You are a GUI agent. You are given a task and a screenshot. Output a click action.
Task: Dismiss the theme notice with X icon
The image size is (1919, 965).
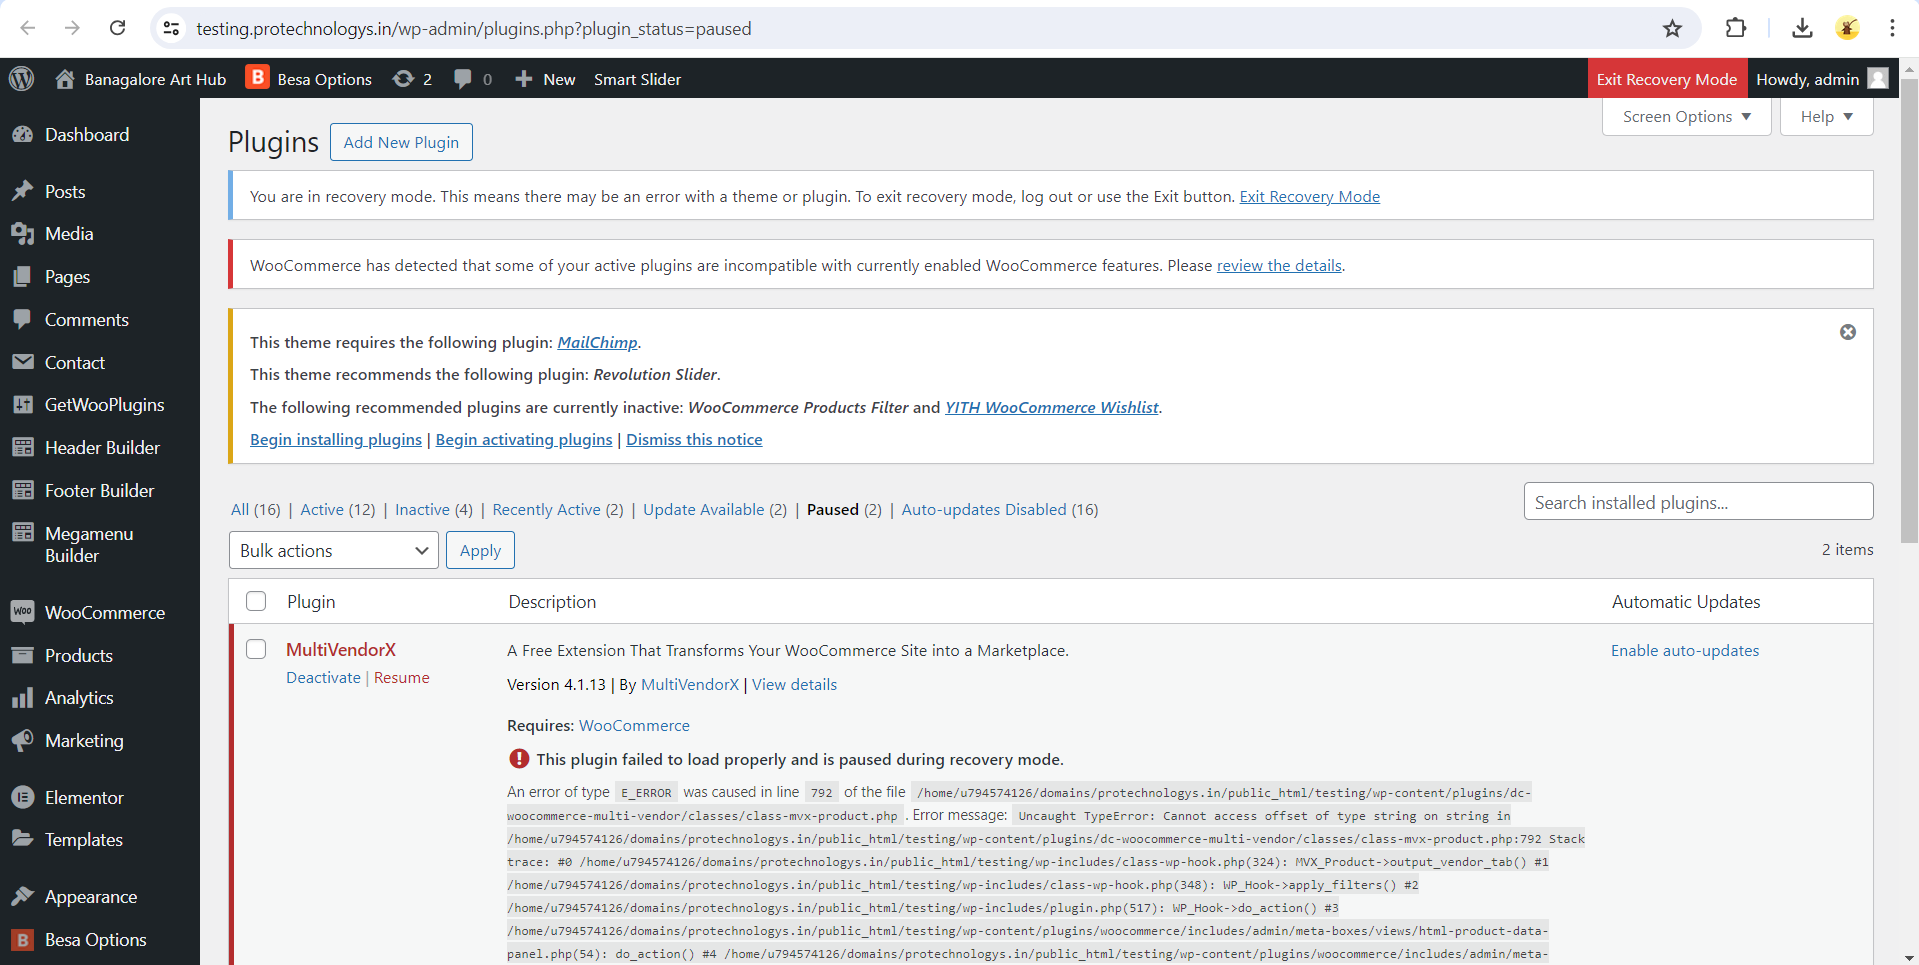click(1848, 332)
